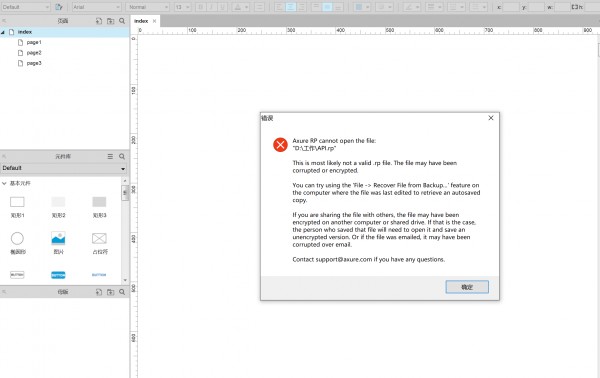The image size is (600, 378).
Task: Open the widget library options menu icon
Action: click(x=110, y=156)
